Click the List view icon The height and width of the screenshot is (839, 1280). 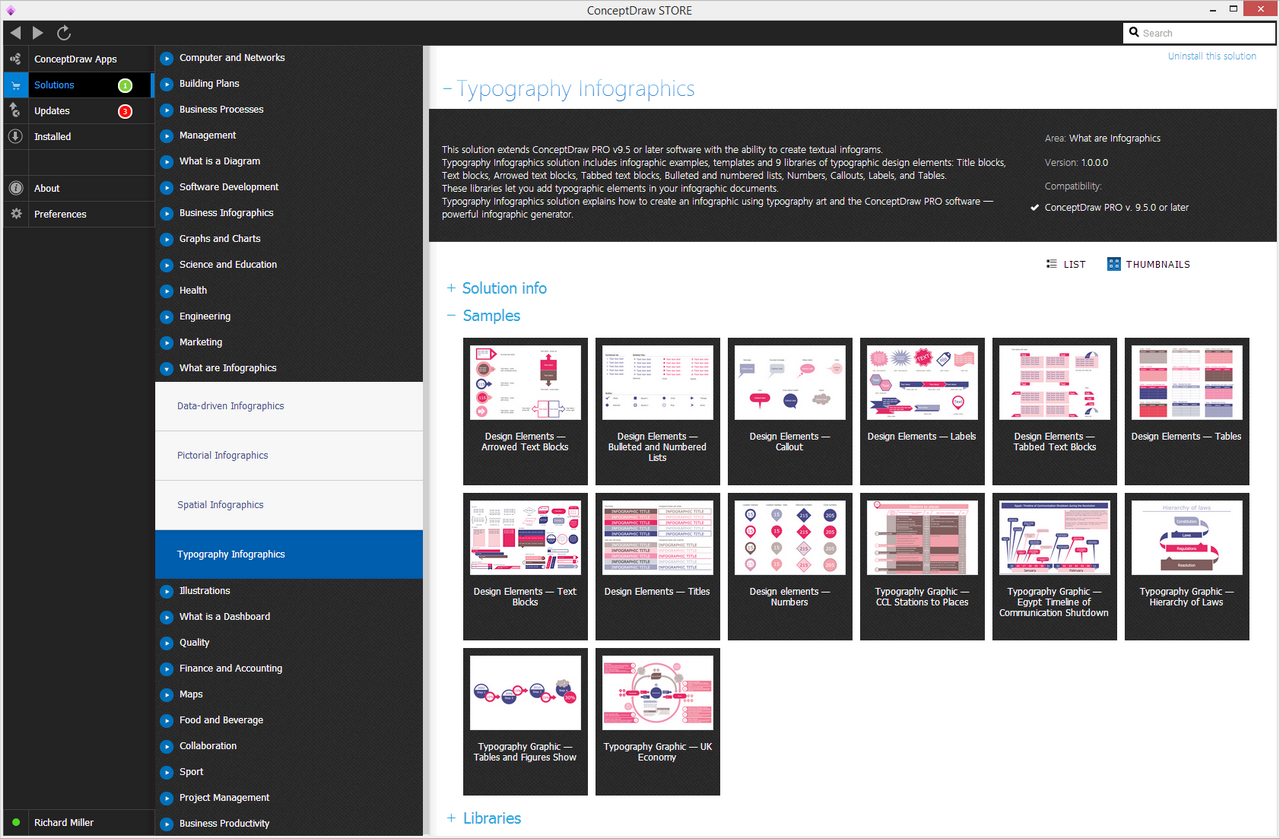(1052, 264)
